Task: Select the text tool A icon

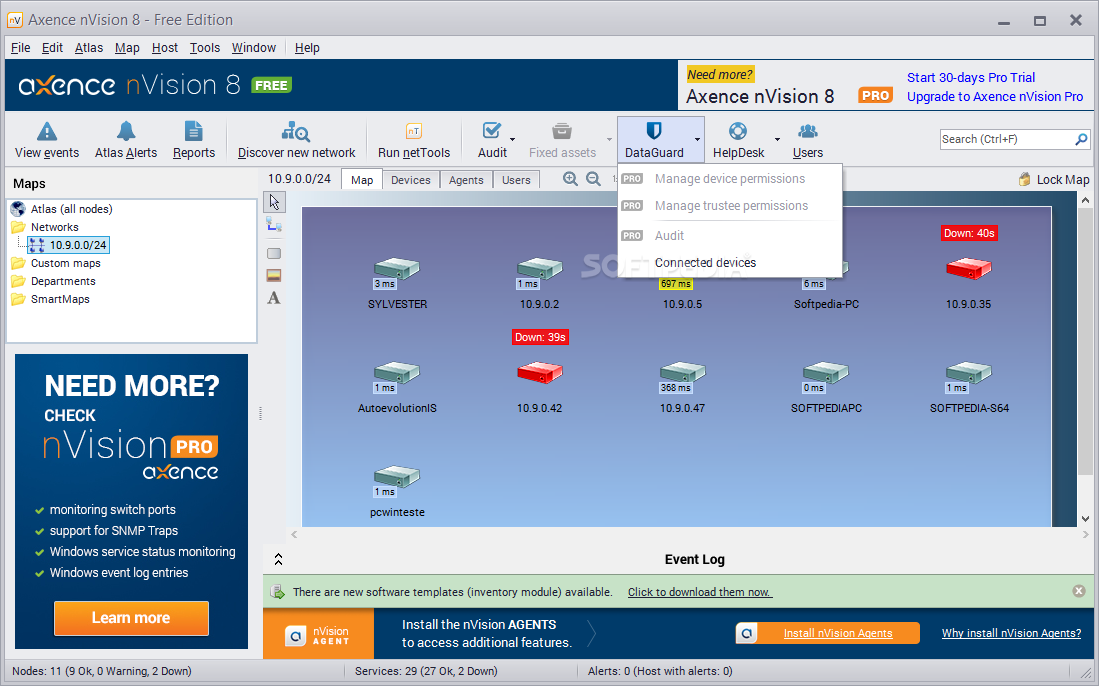Action: click(x=274, y=298)
